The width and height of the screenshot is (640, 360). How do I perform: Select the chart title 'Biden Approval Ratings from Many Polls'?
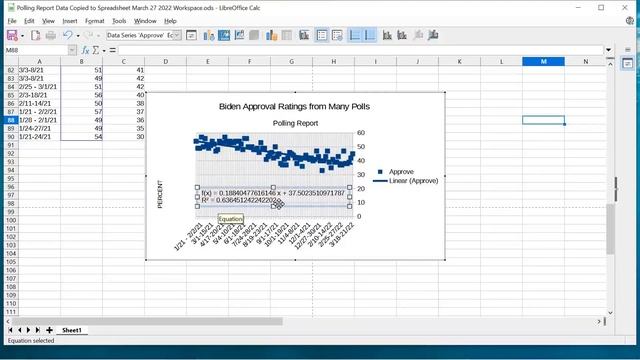click(x=294, y=107)
